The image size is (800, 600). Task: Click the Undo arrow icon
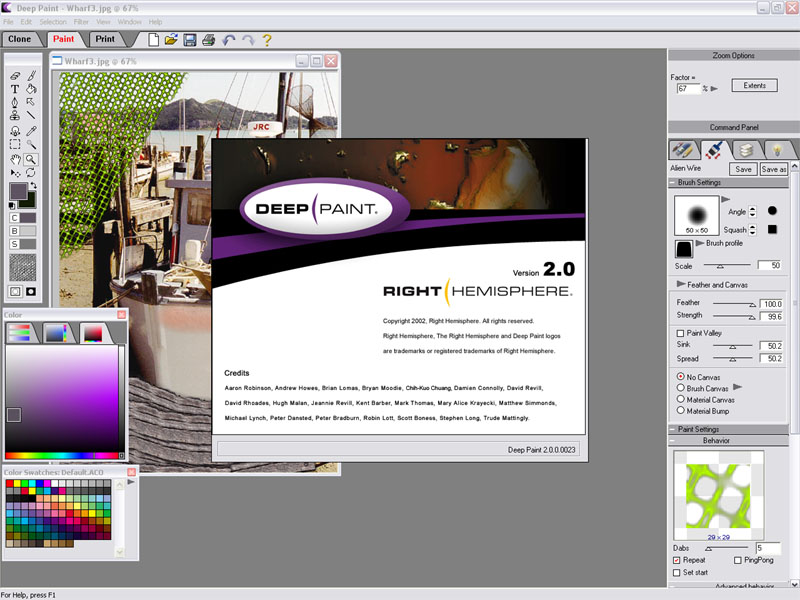pyautogui.click(x=229, y=40)
